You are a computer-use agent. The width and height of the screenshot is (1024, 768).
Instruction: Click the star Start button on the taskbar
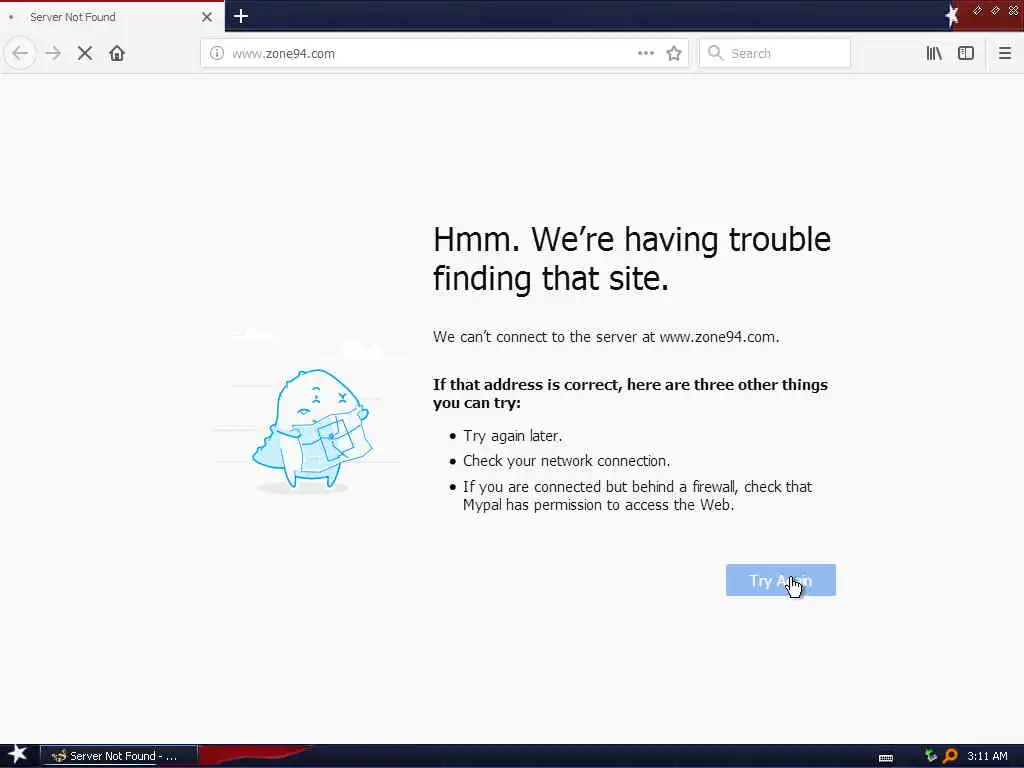[18, 754]
